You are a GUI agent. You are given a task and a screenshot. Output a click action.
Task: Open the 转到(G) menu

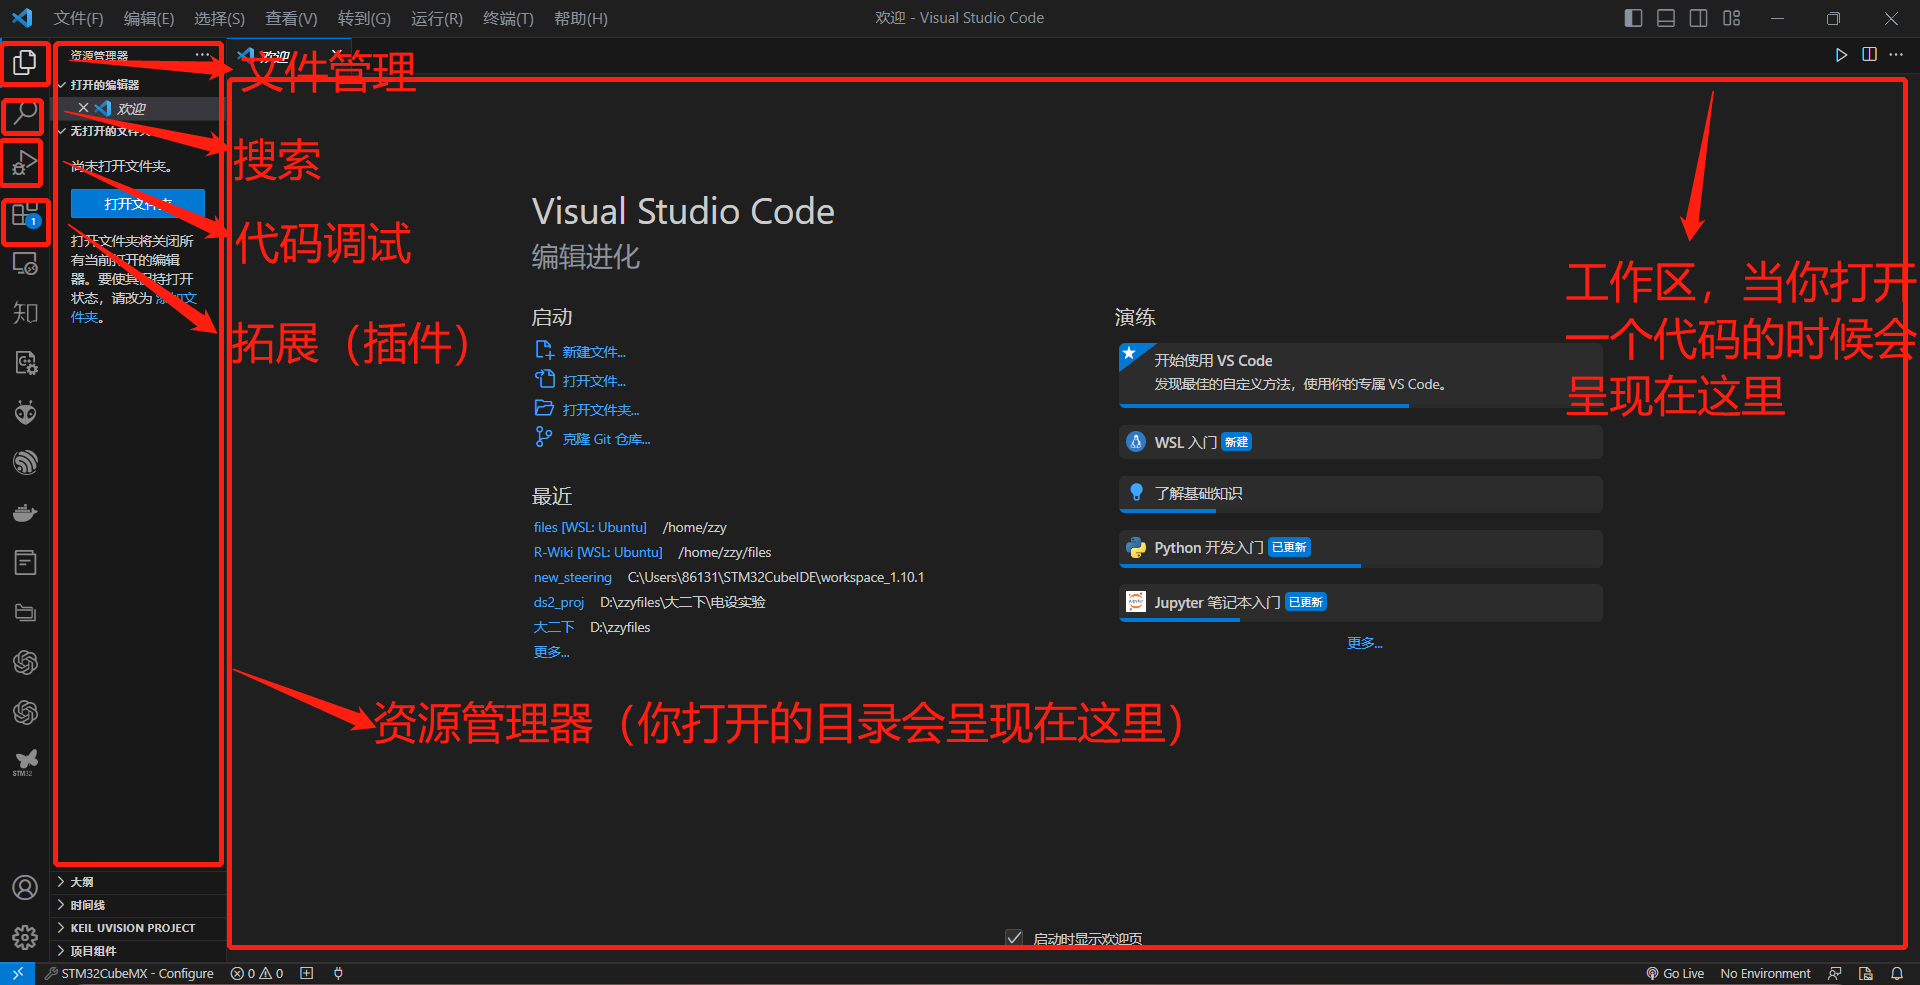(x=364, y=19)
